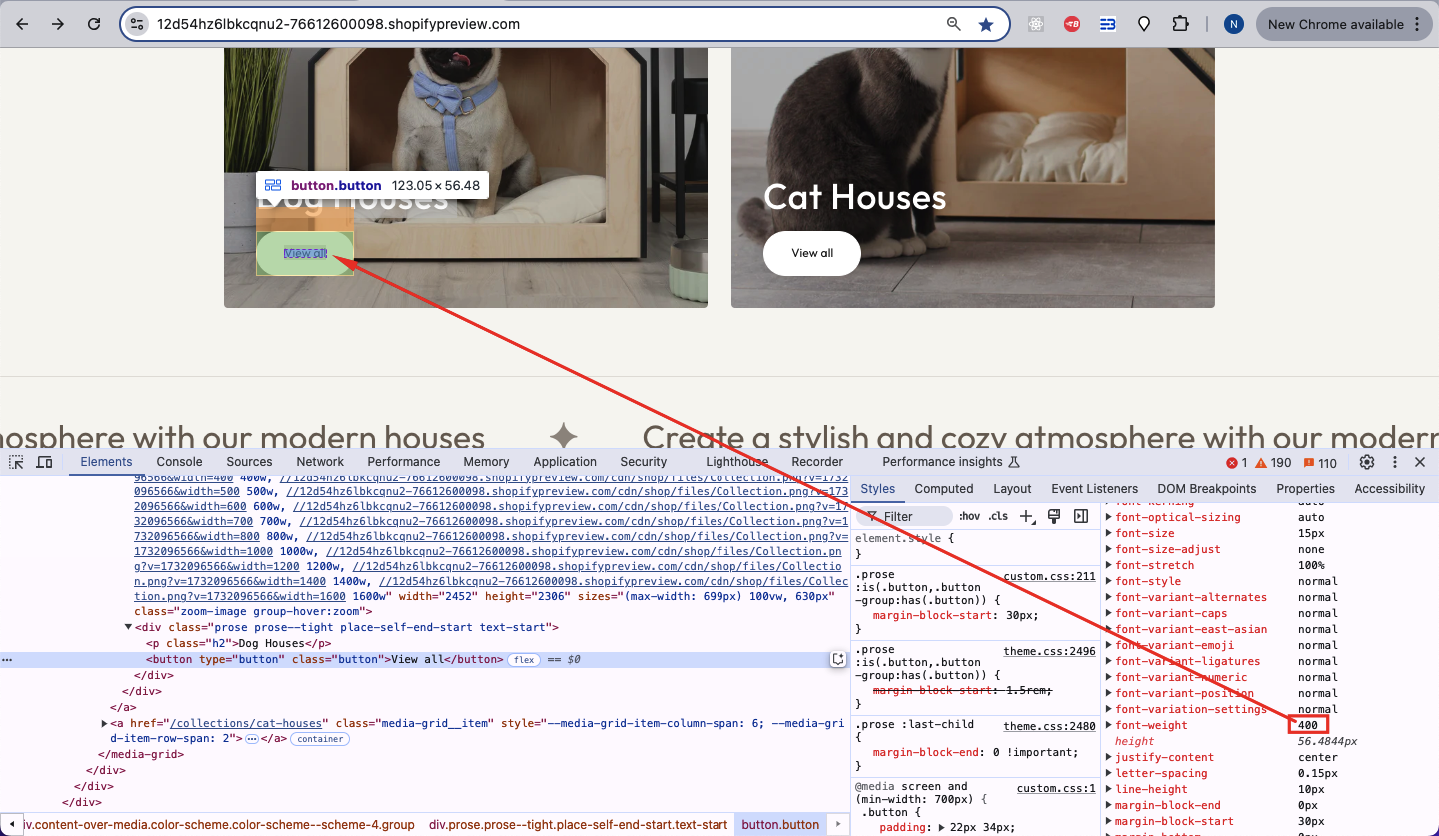Collapse the div.prose prose--tight element node

point(128,627)
